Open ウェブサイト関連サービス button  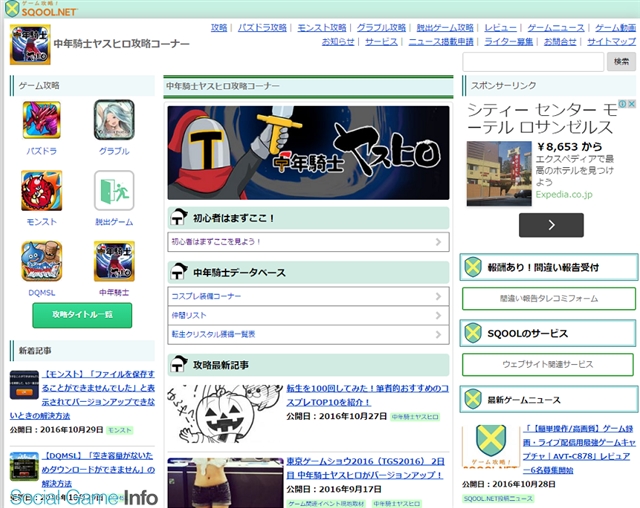click(x=548, y=364)
